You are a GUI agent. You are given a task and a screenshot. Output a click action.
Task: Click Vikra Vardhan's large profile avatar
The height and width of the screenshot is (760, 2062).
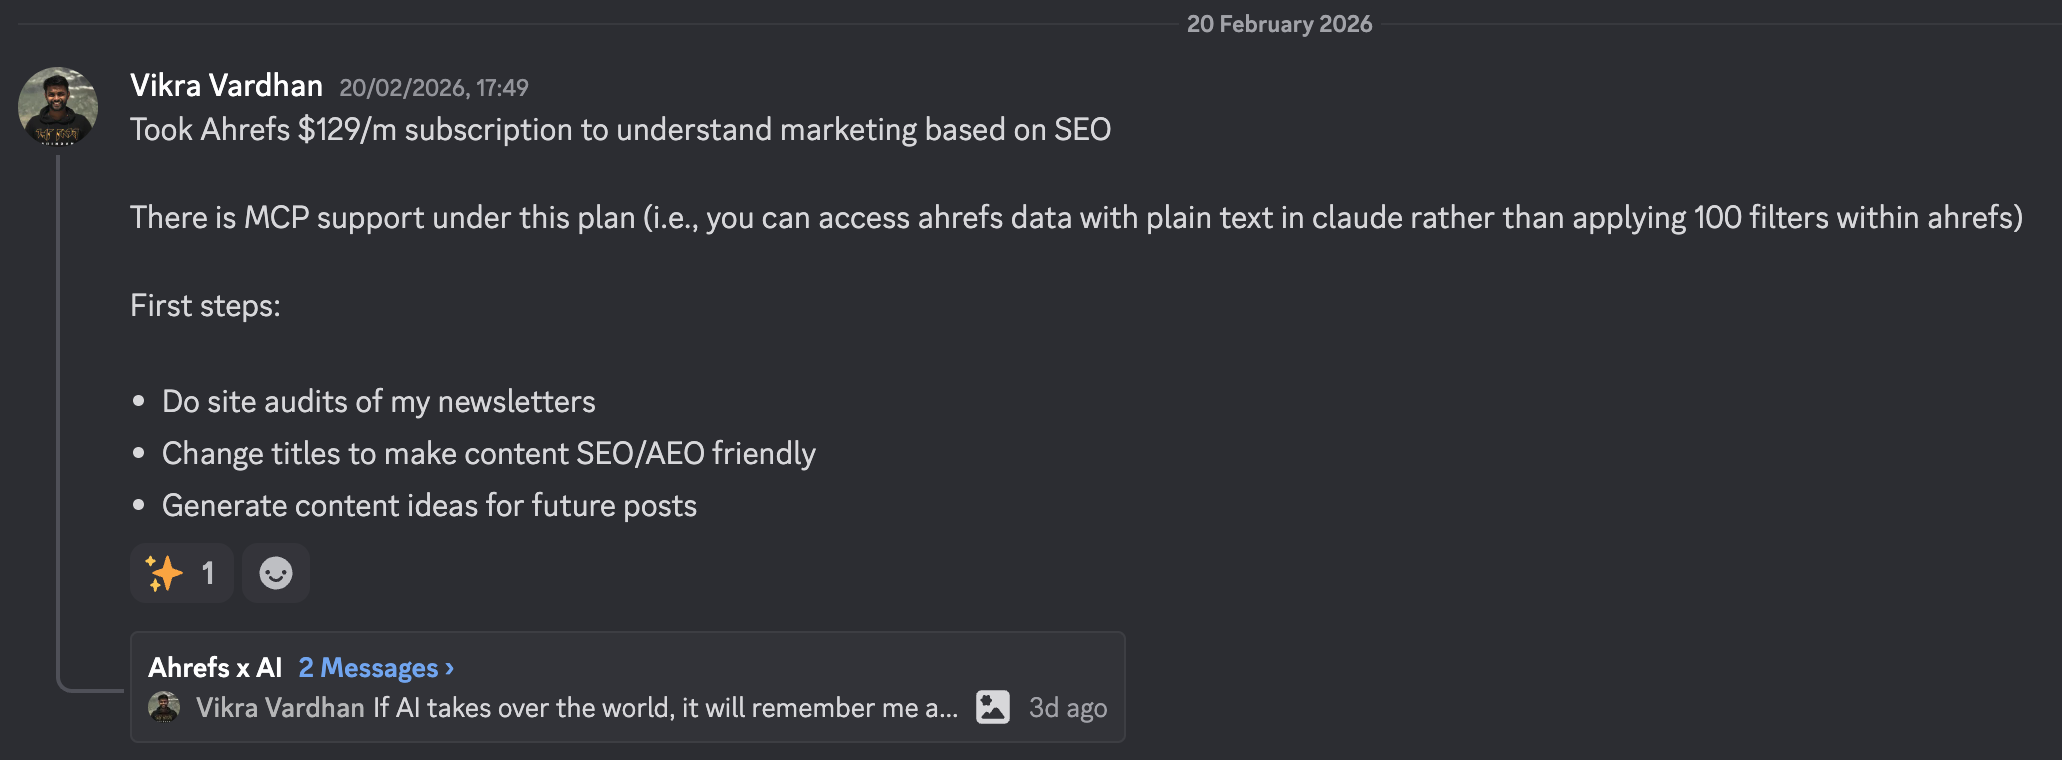[58, 107]
